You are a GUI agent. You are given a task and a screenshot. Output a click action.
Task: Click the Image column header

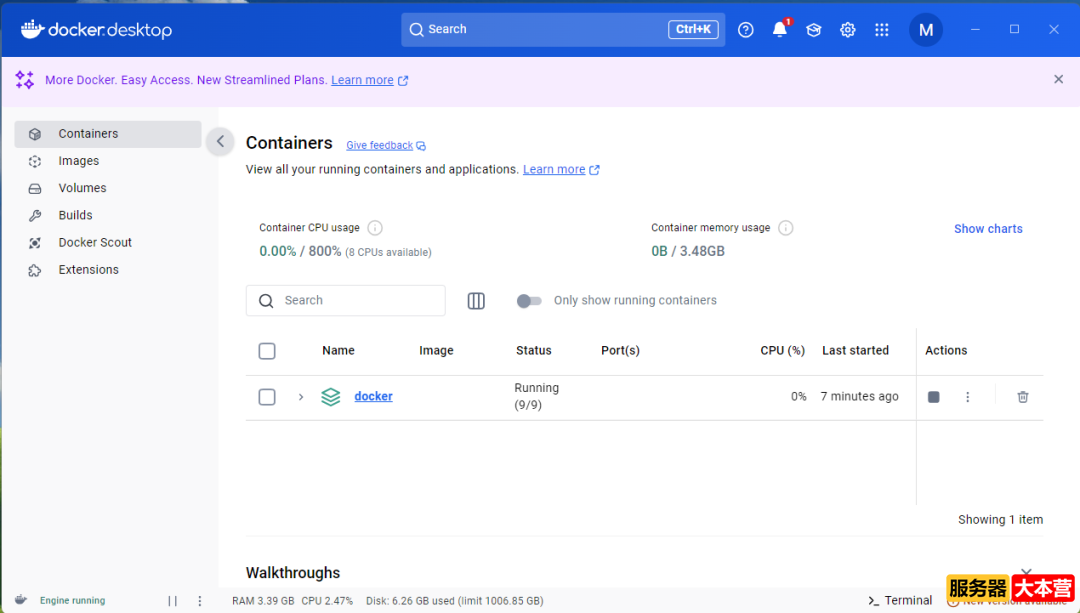436,351
